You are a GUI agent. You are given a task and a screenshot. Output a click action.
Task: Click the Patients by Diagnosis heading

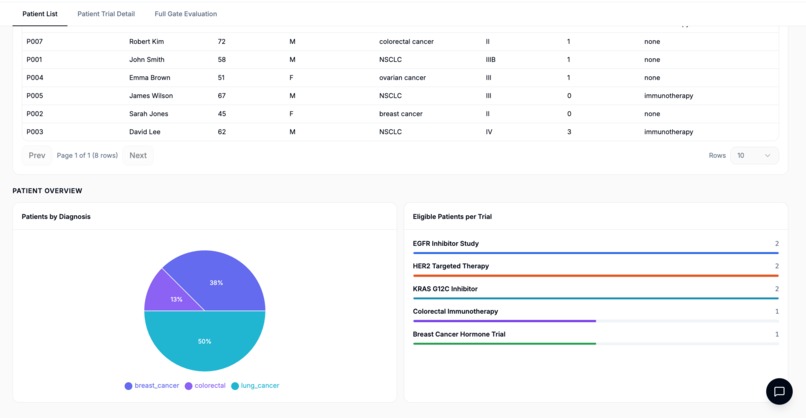(x=56, y=216)
